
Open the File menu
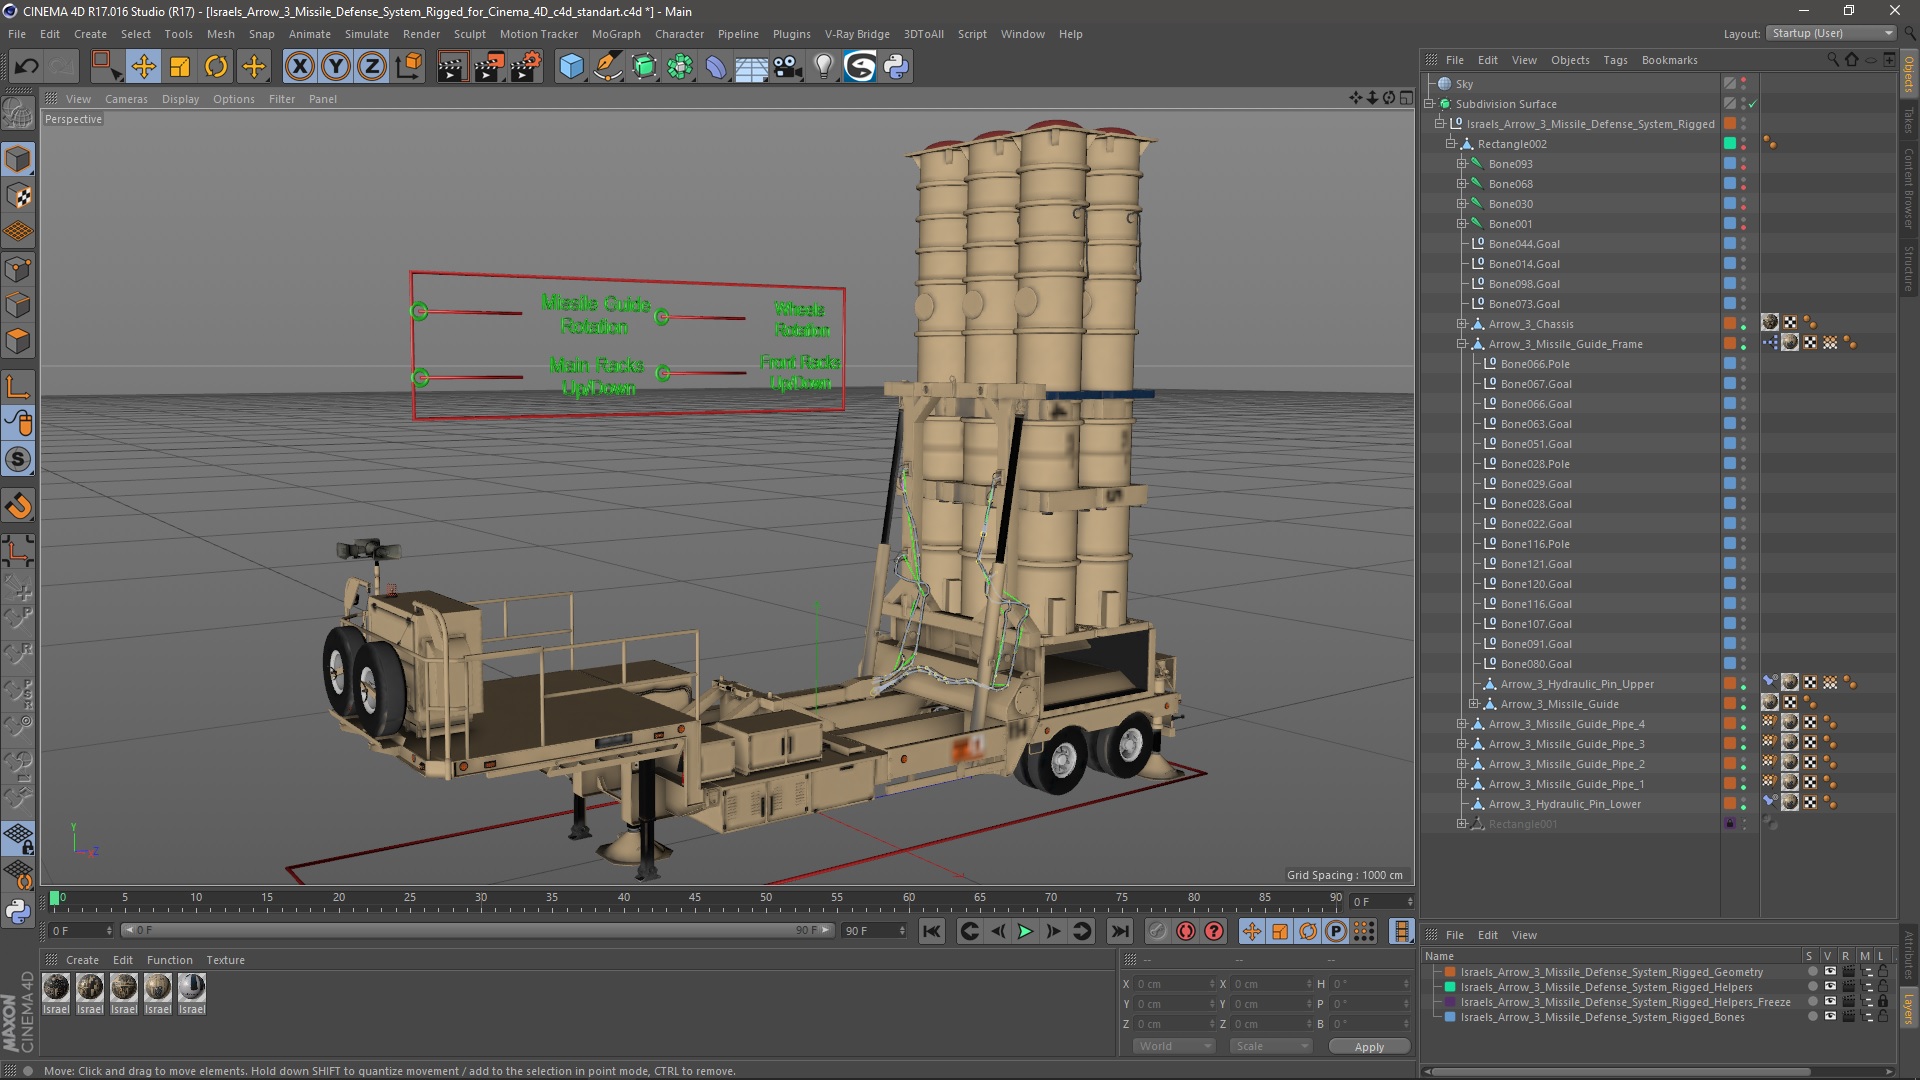tap(17, 34)
